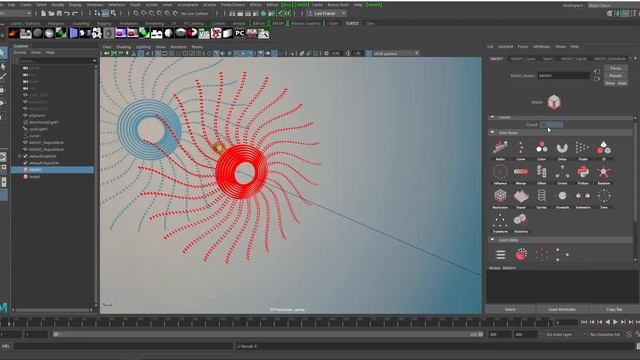
Task: Click the PC icon on the shelf
Action: [240, 33]
